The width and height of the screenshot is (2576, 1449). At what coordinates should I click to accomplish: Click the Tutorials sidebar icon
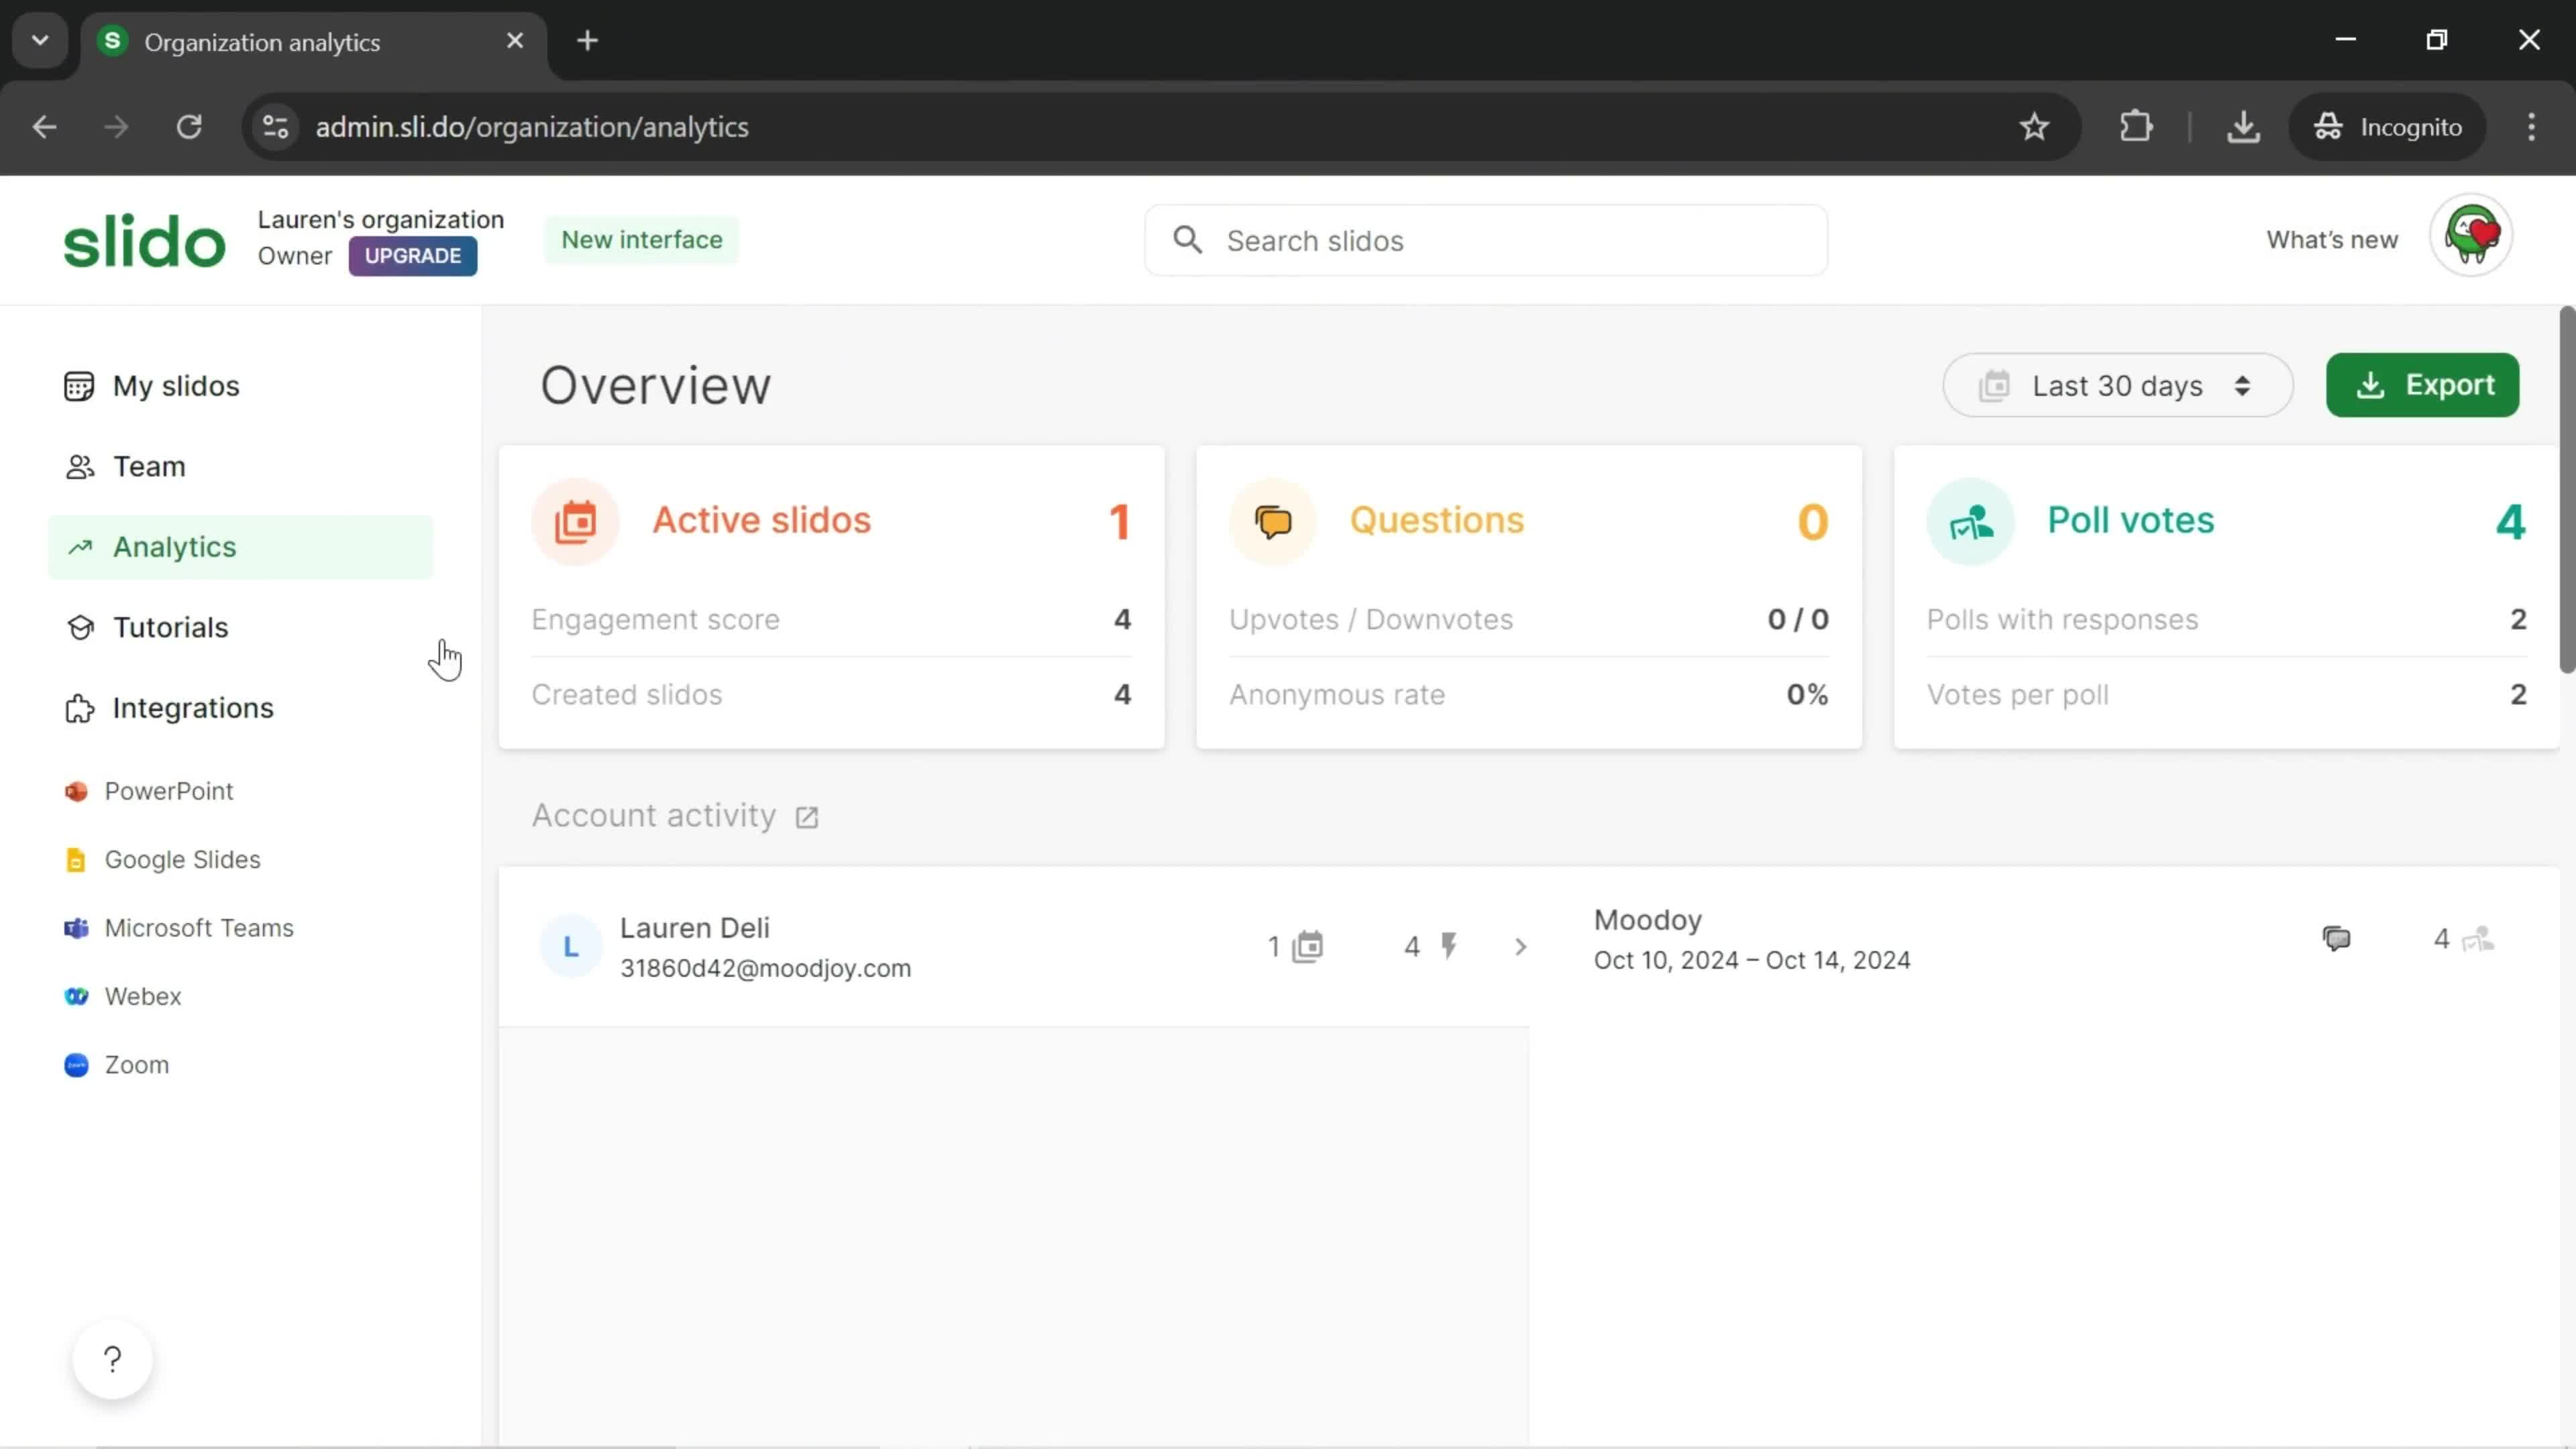coord(78,627)
